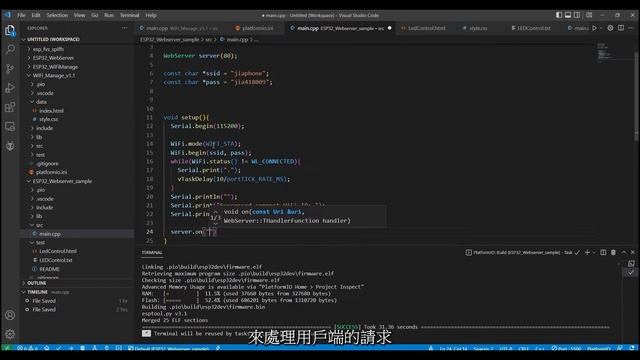Open the Edit menu
Screen dimensions: 640x360
(x=36, y=15)
